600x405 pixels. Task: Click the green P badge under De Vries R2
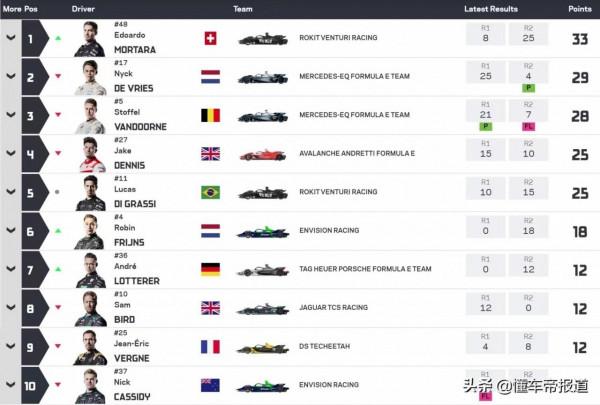coord(527,87)
